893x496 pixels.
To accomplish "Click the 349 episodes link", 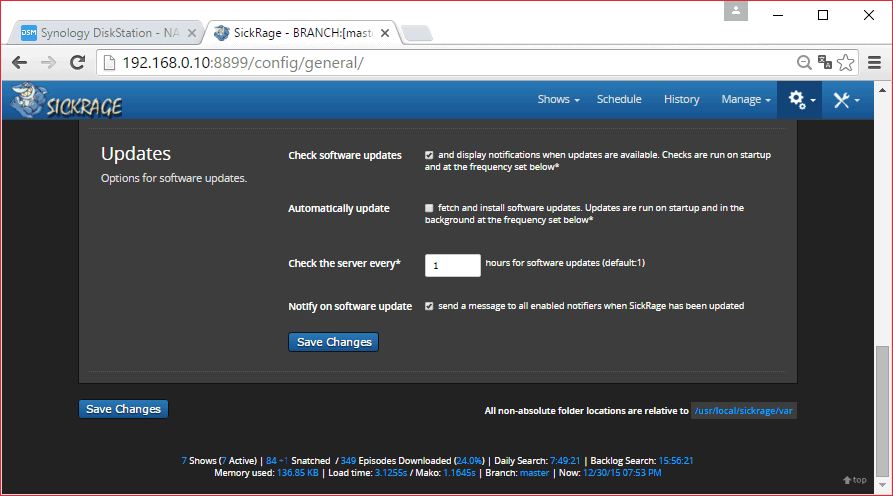I will coord(348,461).
